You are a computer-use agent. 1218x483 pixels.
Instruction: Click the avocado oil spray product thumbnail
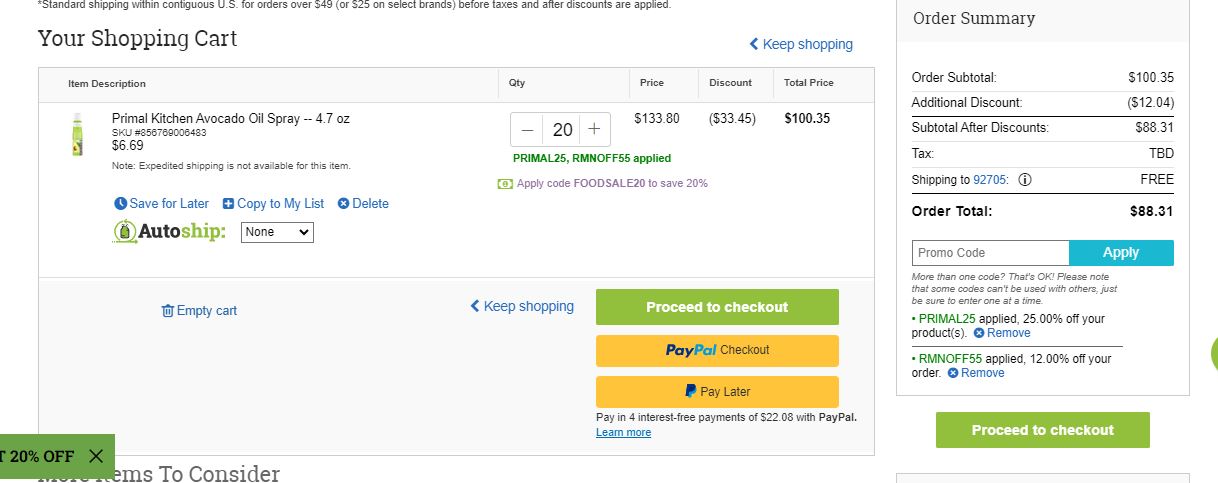click(77, 135)
